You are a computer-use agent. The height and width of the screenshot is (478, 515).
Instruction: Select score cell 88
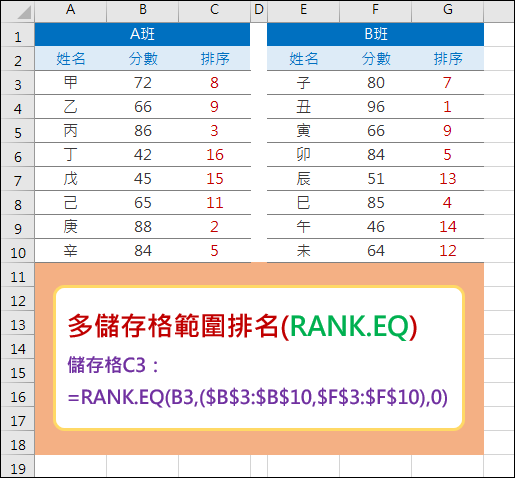click(143, 227)
